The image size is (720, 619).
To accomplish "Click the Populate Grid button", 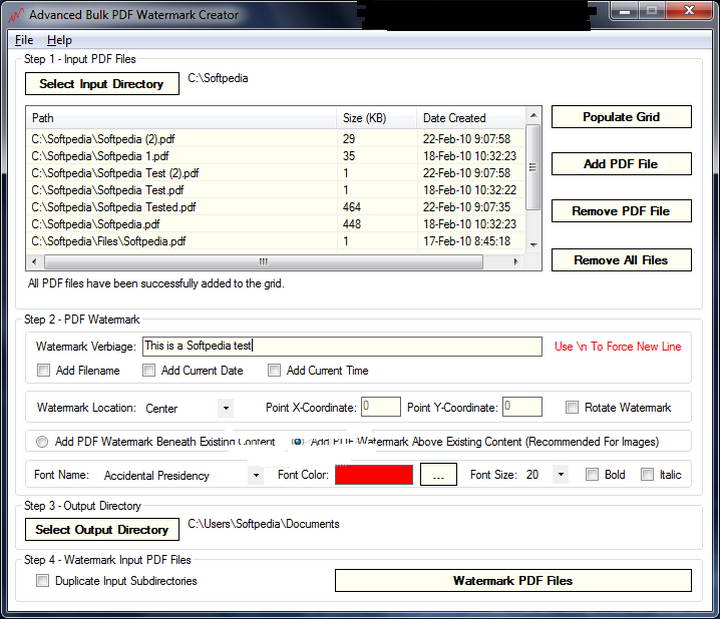I will [621, 117].
